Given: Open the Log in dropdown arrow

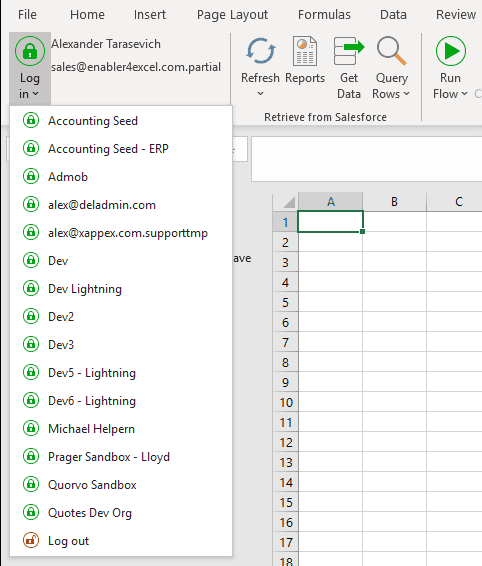Looking at the screenshot, I should click(35, 94).
